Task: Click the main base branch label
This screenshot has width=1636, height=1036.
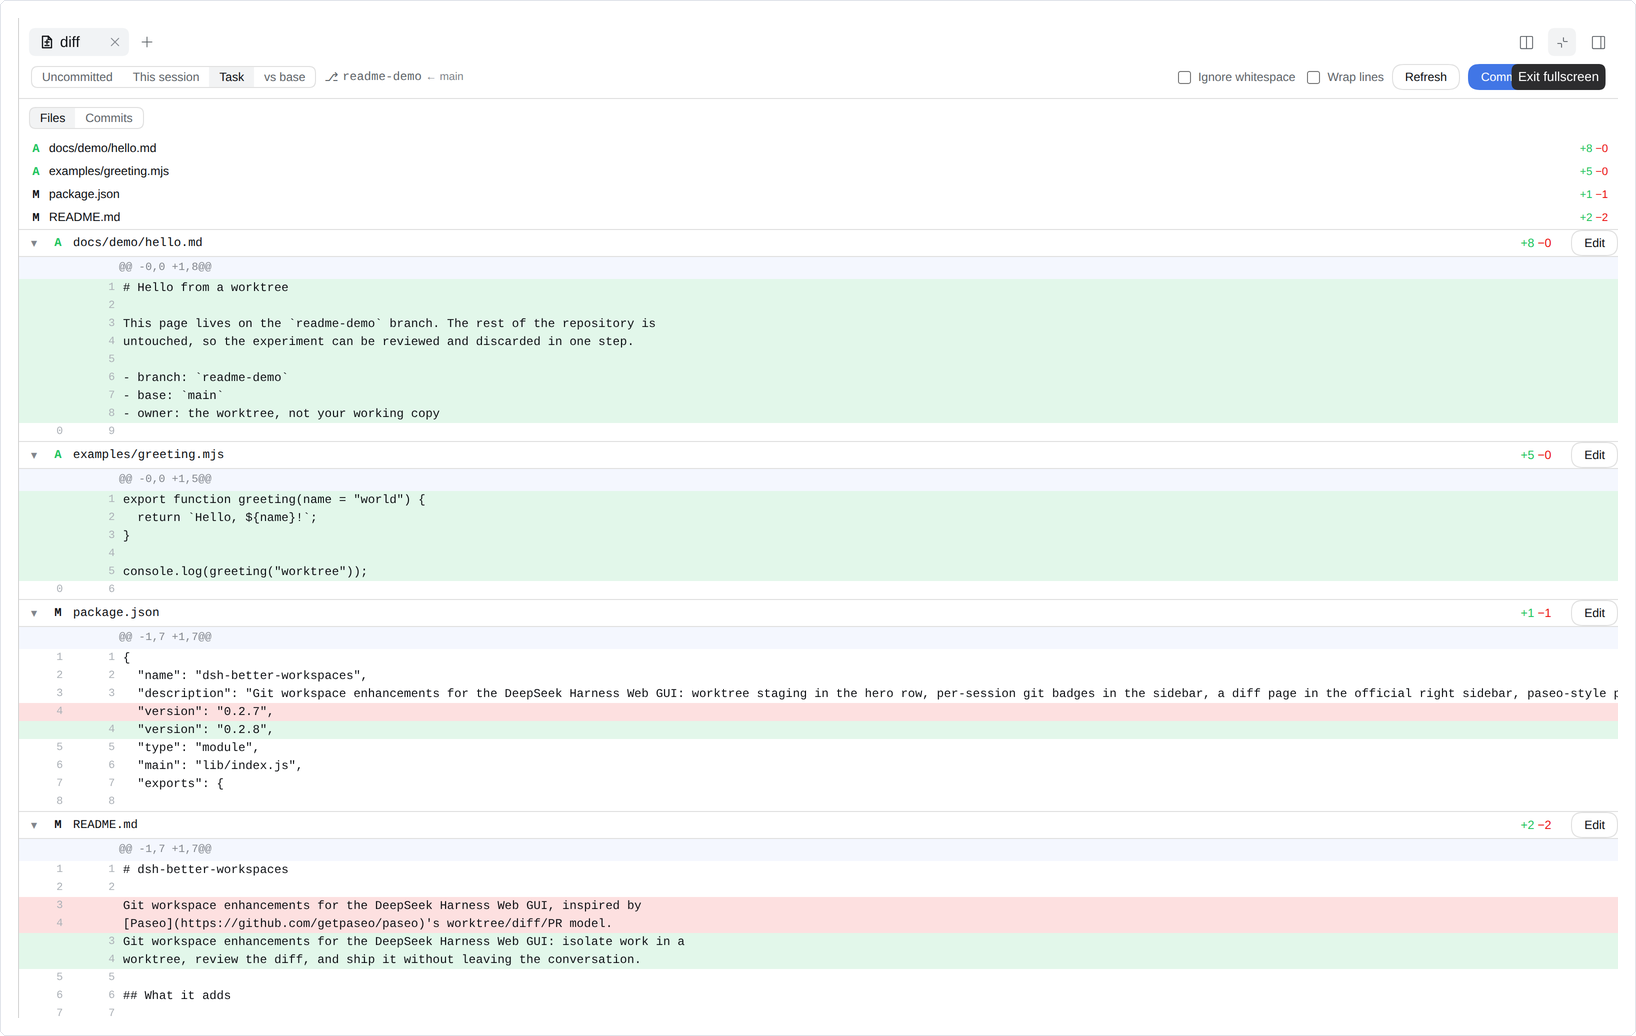Action: pyautogui.click(x=451, y=77)
